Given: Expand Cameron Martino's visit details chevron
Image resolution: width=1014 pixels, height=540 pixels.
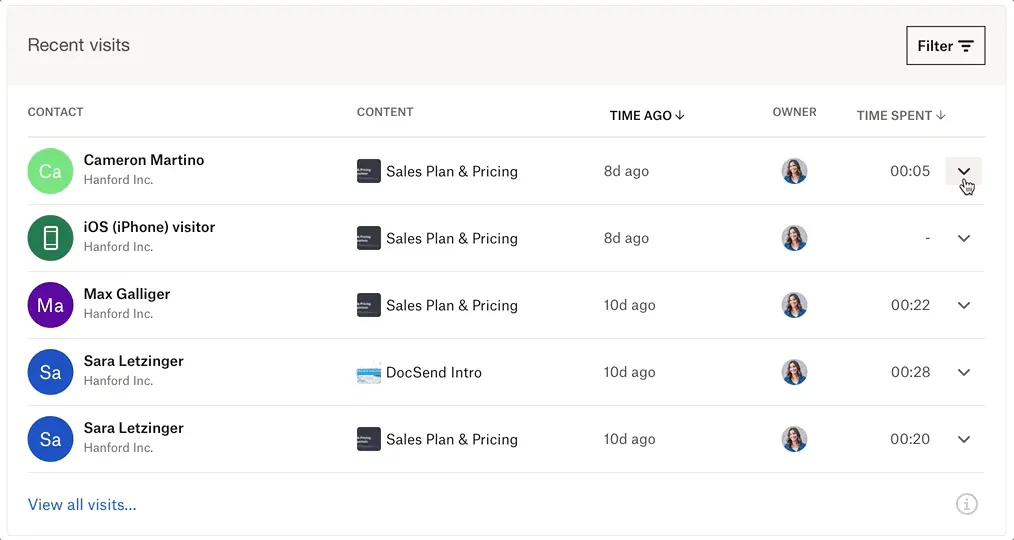Looking at the screenshot, I should 964,171.
